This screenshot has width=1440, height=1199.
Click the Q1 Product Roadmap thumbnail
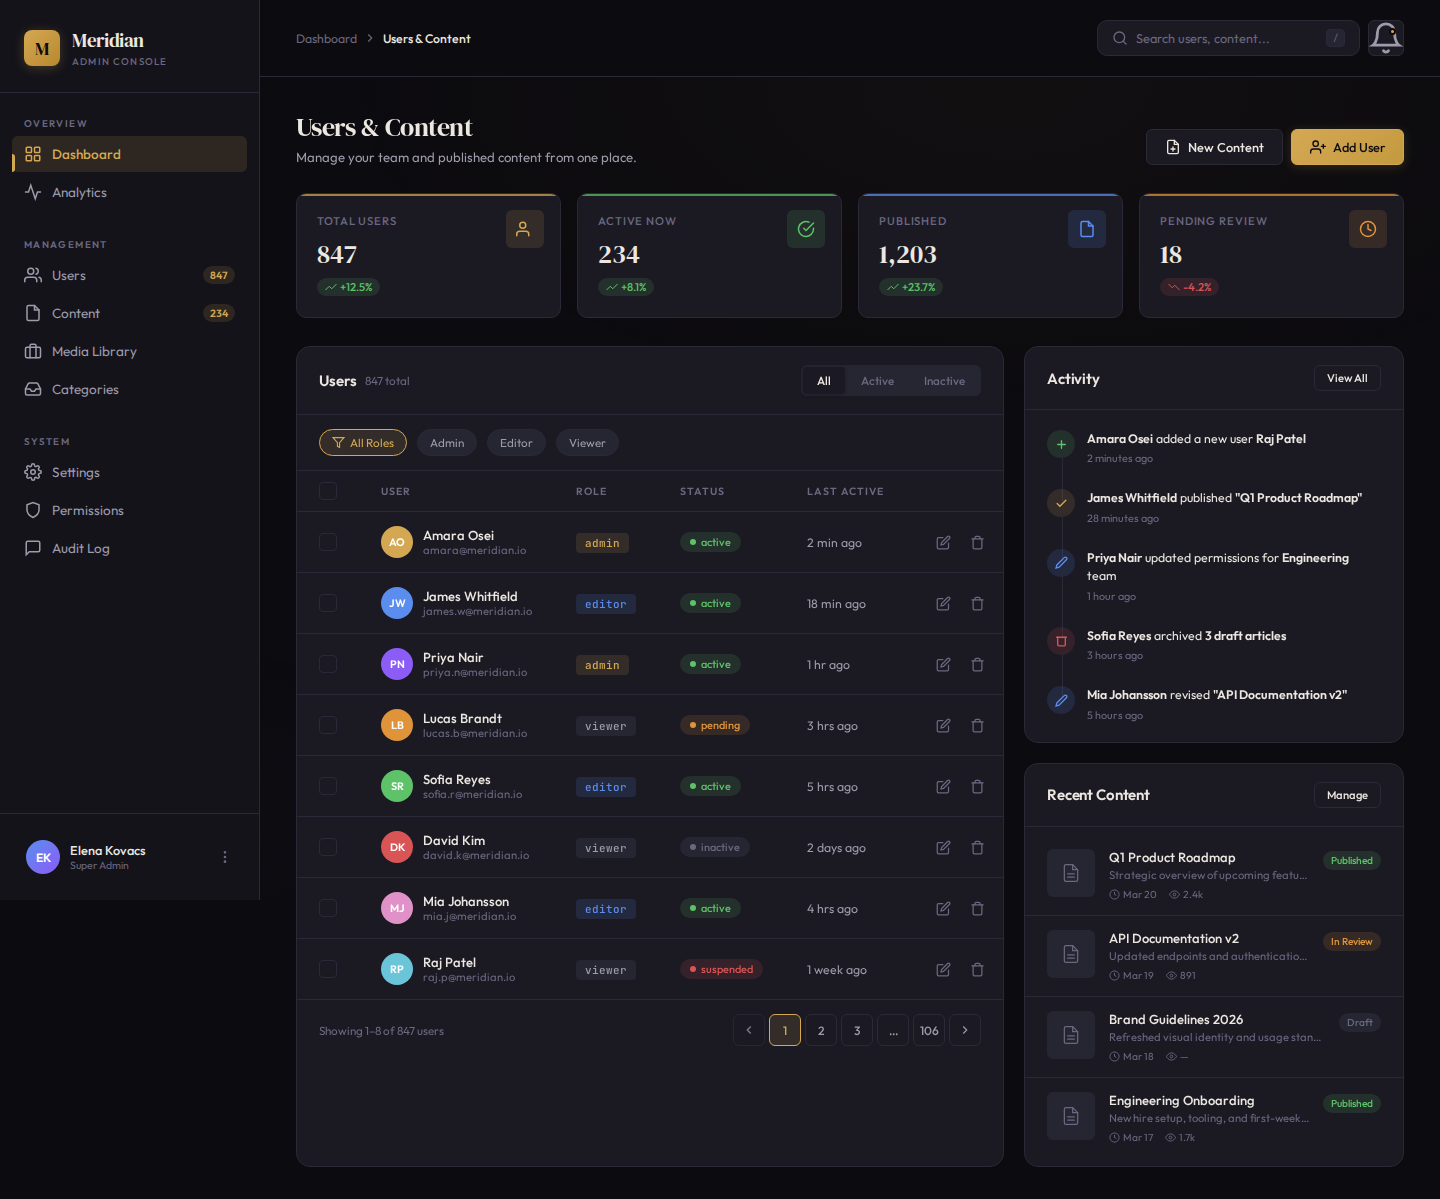tap(1070, 872)
